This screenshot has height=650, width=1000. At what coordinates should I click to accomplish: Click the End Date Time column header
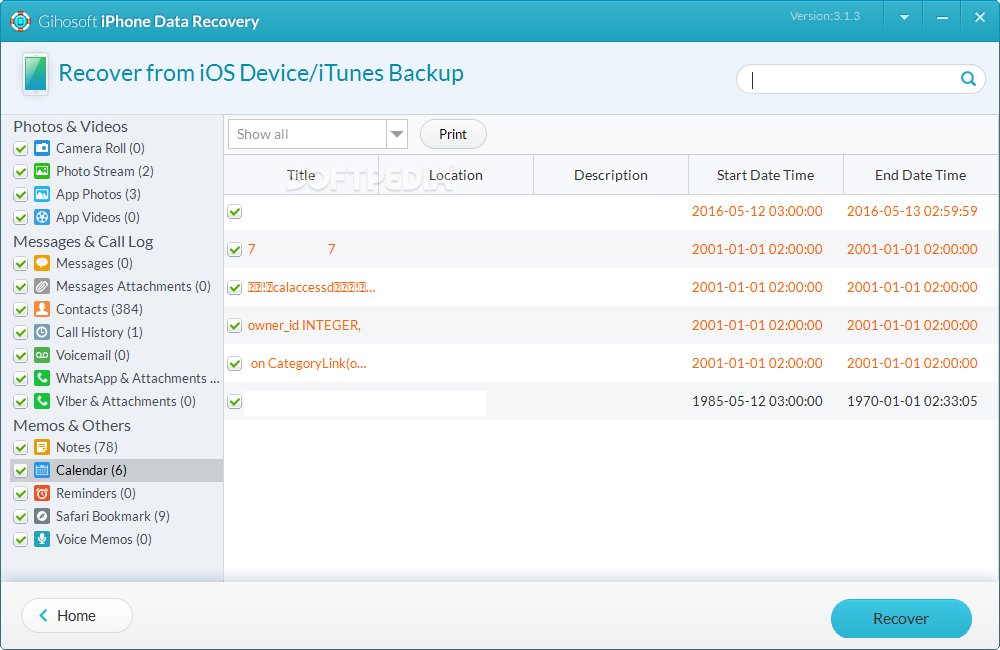[x=920, y=175]
